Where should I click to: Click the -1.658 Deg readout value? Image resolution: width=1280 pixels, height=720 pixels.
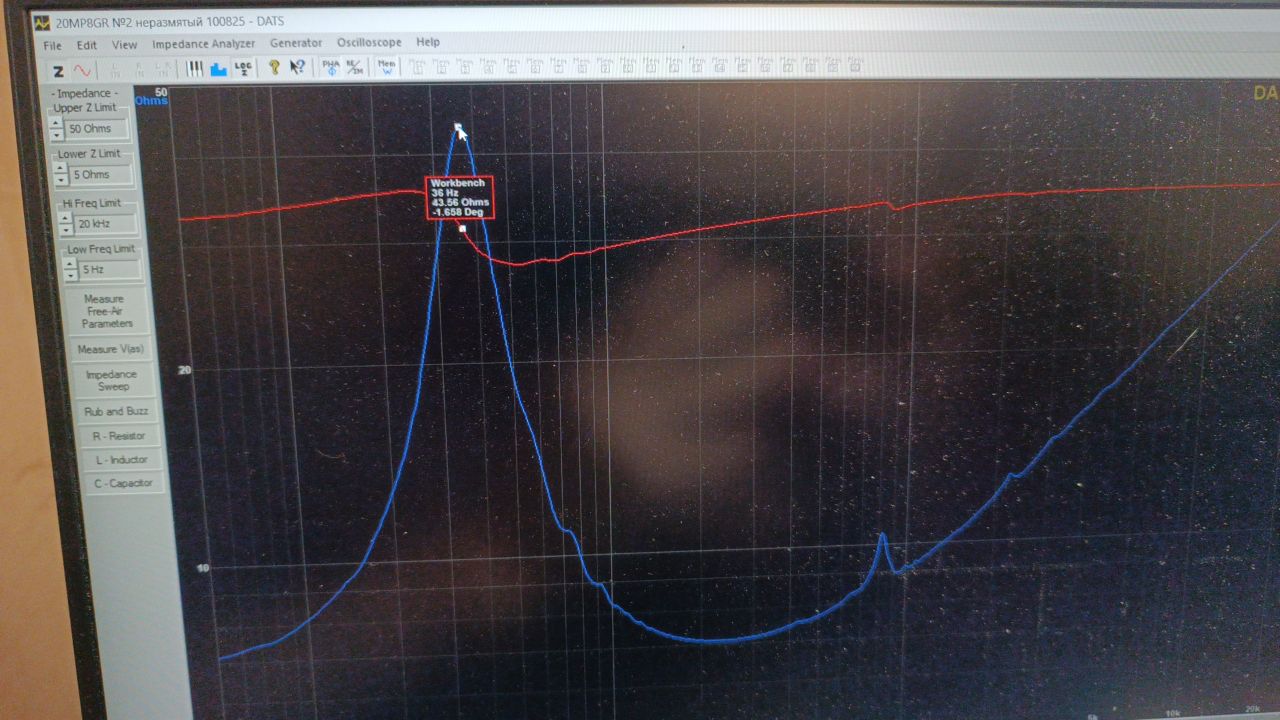456,212
